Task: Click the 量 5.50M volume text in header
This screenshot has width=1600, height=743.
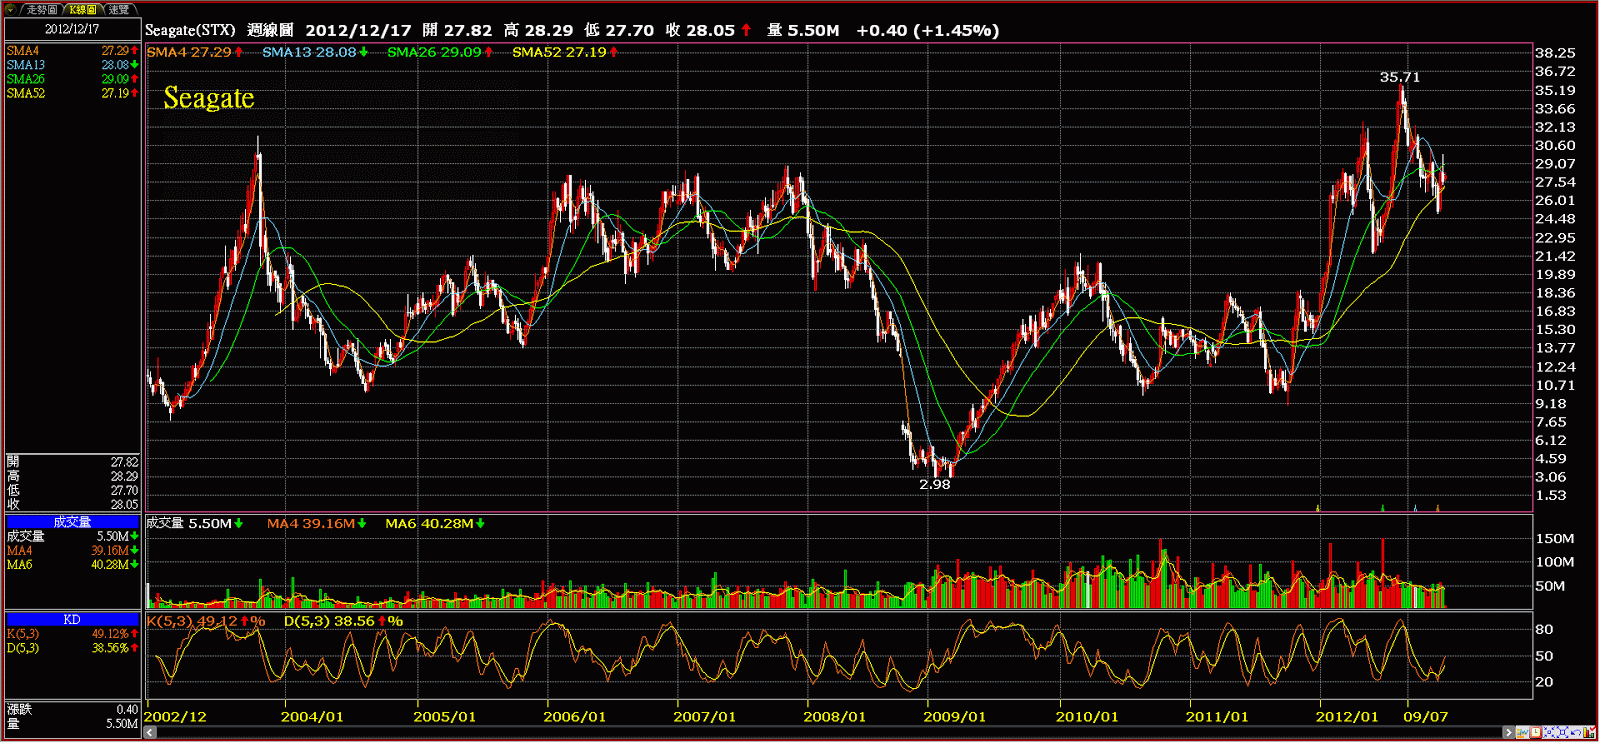Action: 803,30
